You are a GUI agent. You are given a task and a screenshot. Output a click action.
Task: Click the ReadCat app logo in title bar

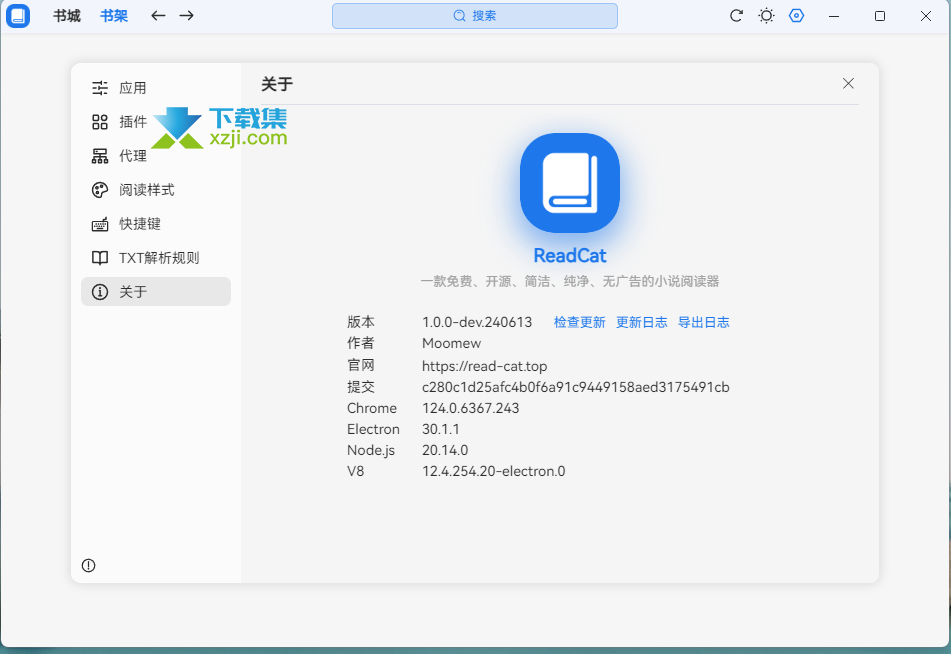point(18,16)
